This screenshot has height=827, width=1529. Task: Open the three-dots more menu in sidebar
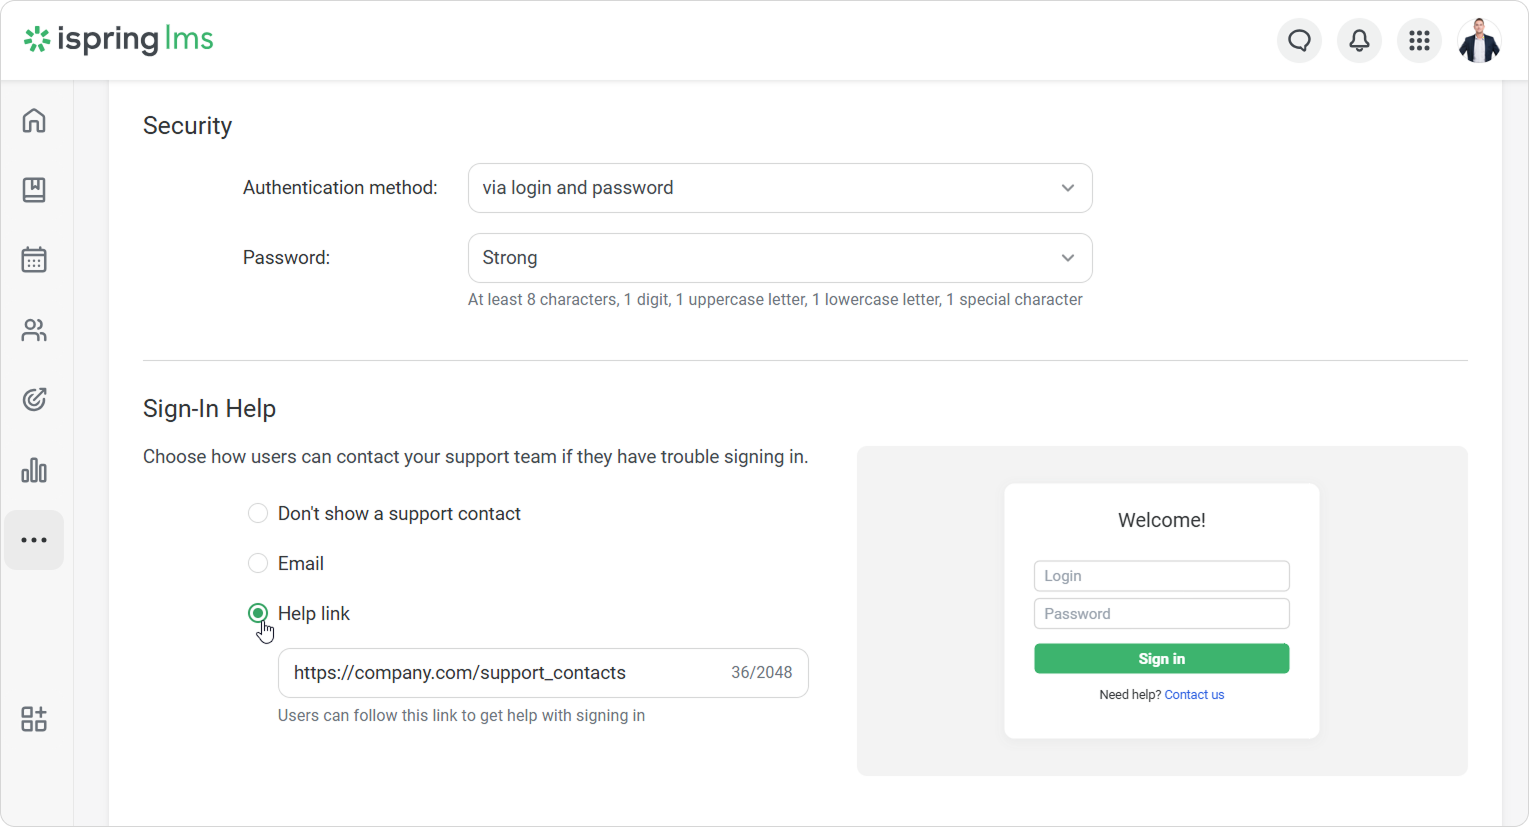34,540
